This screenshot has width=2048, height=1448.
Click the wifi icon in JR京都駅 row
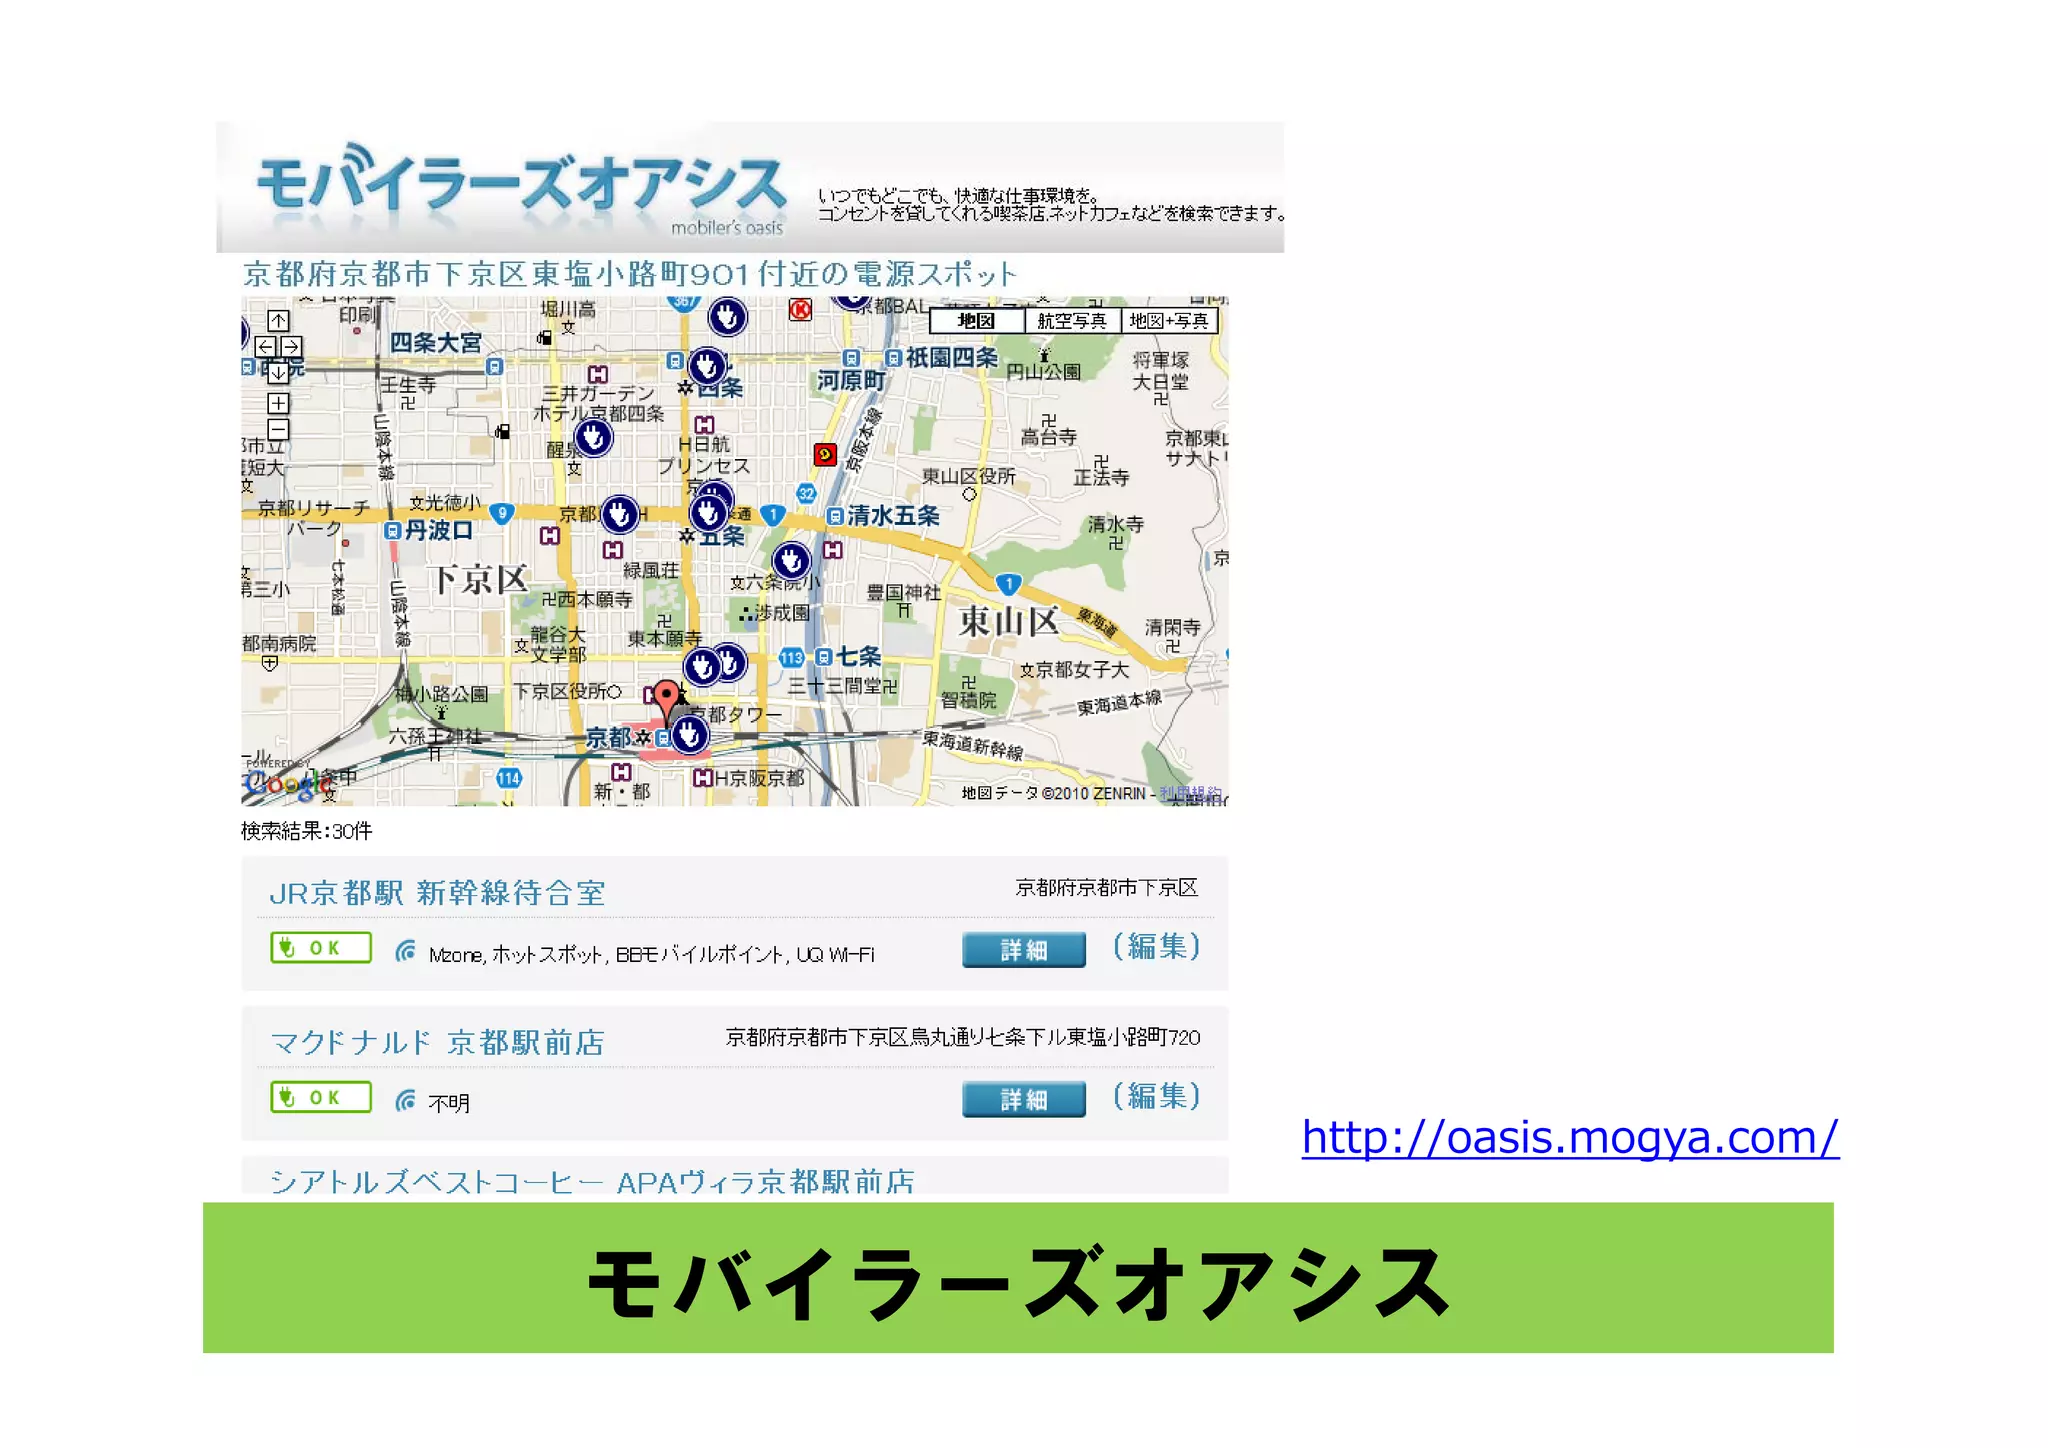tap(405, 951)
